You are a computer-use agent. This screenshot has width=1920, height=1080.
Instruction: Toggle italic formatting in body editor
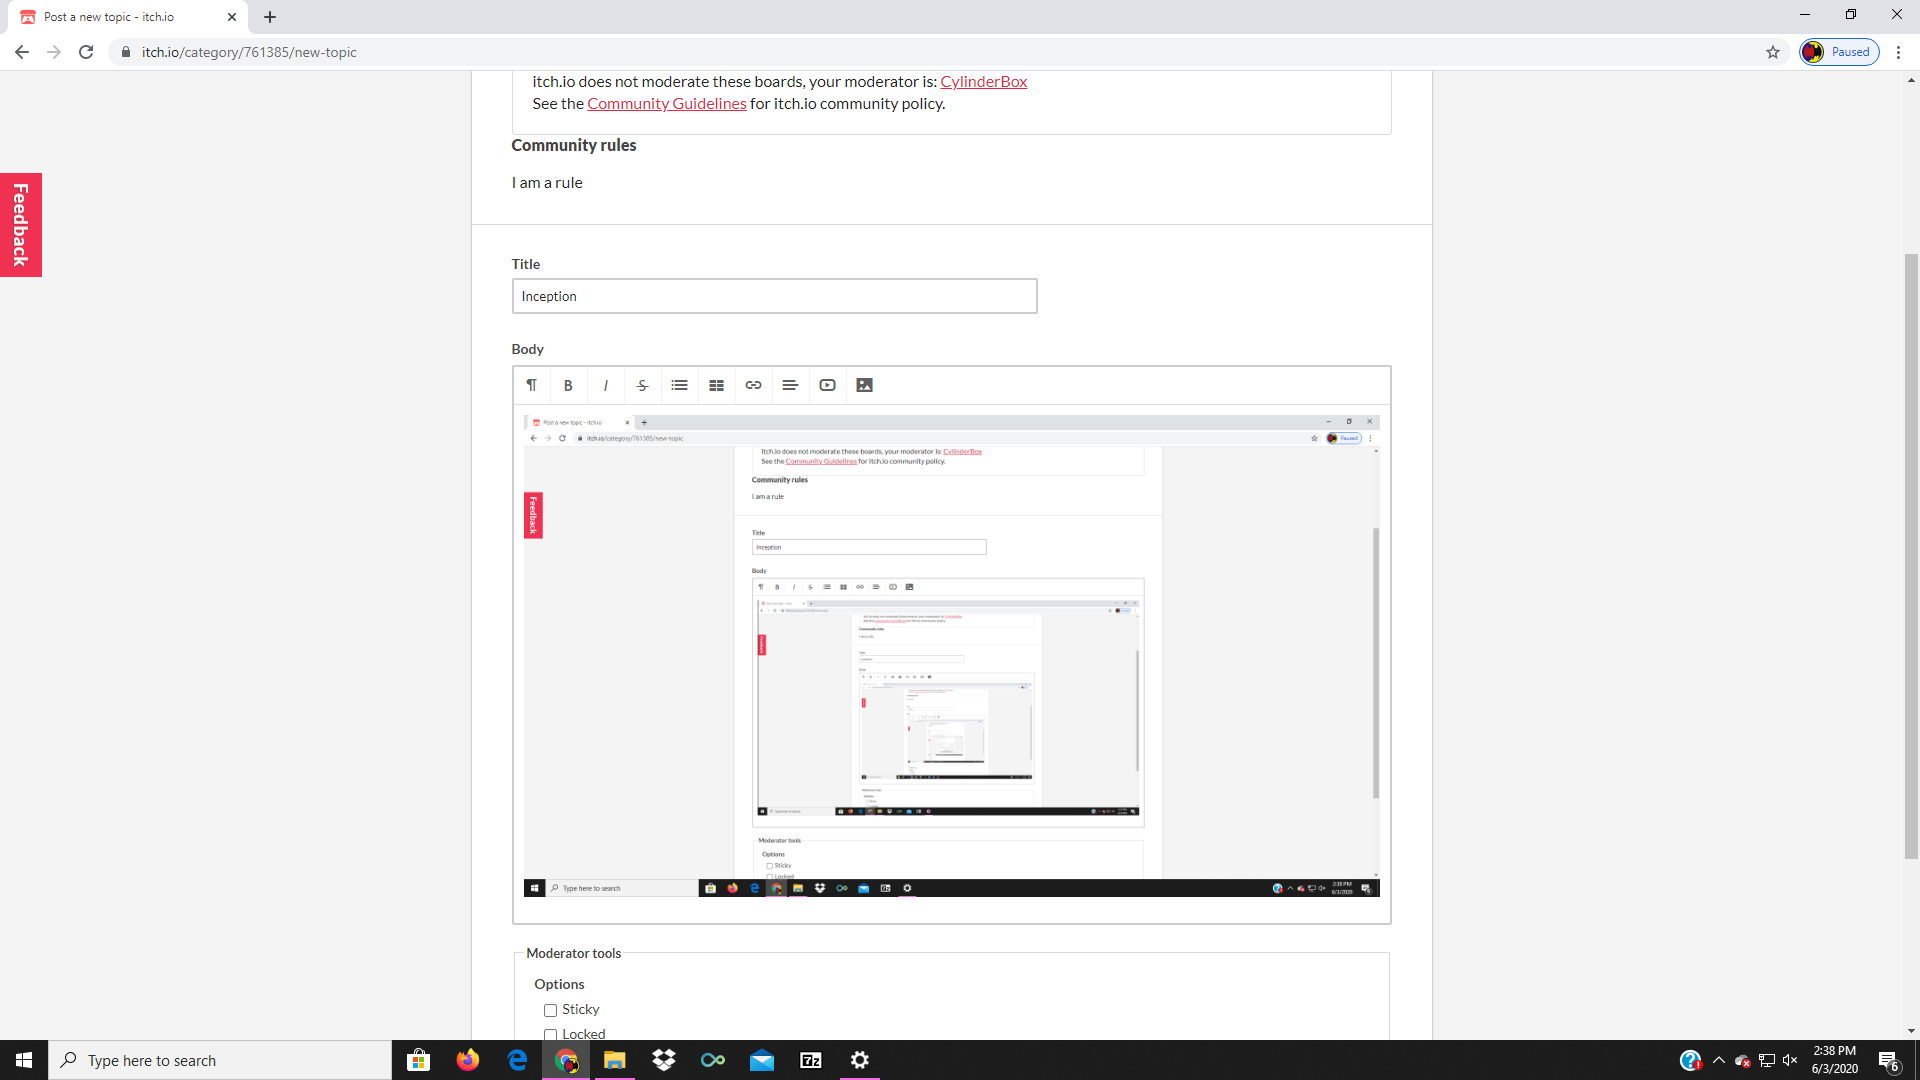click(605, 385)
